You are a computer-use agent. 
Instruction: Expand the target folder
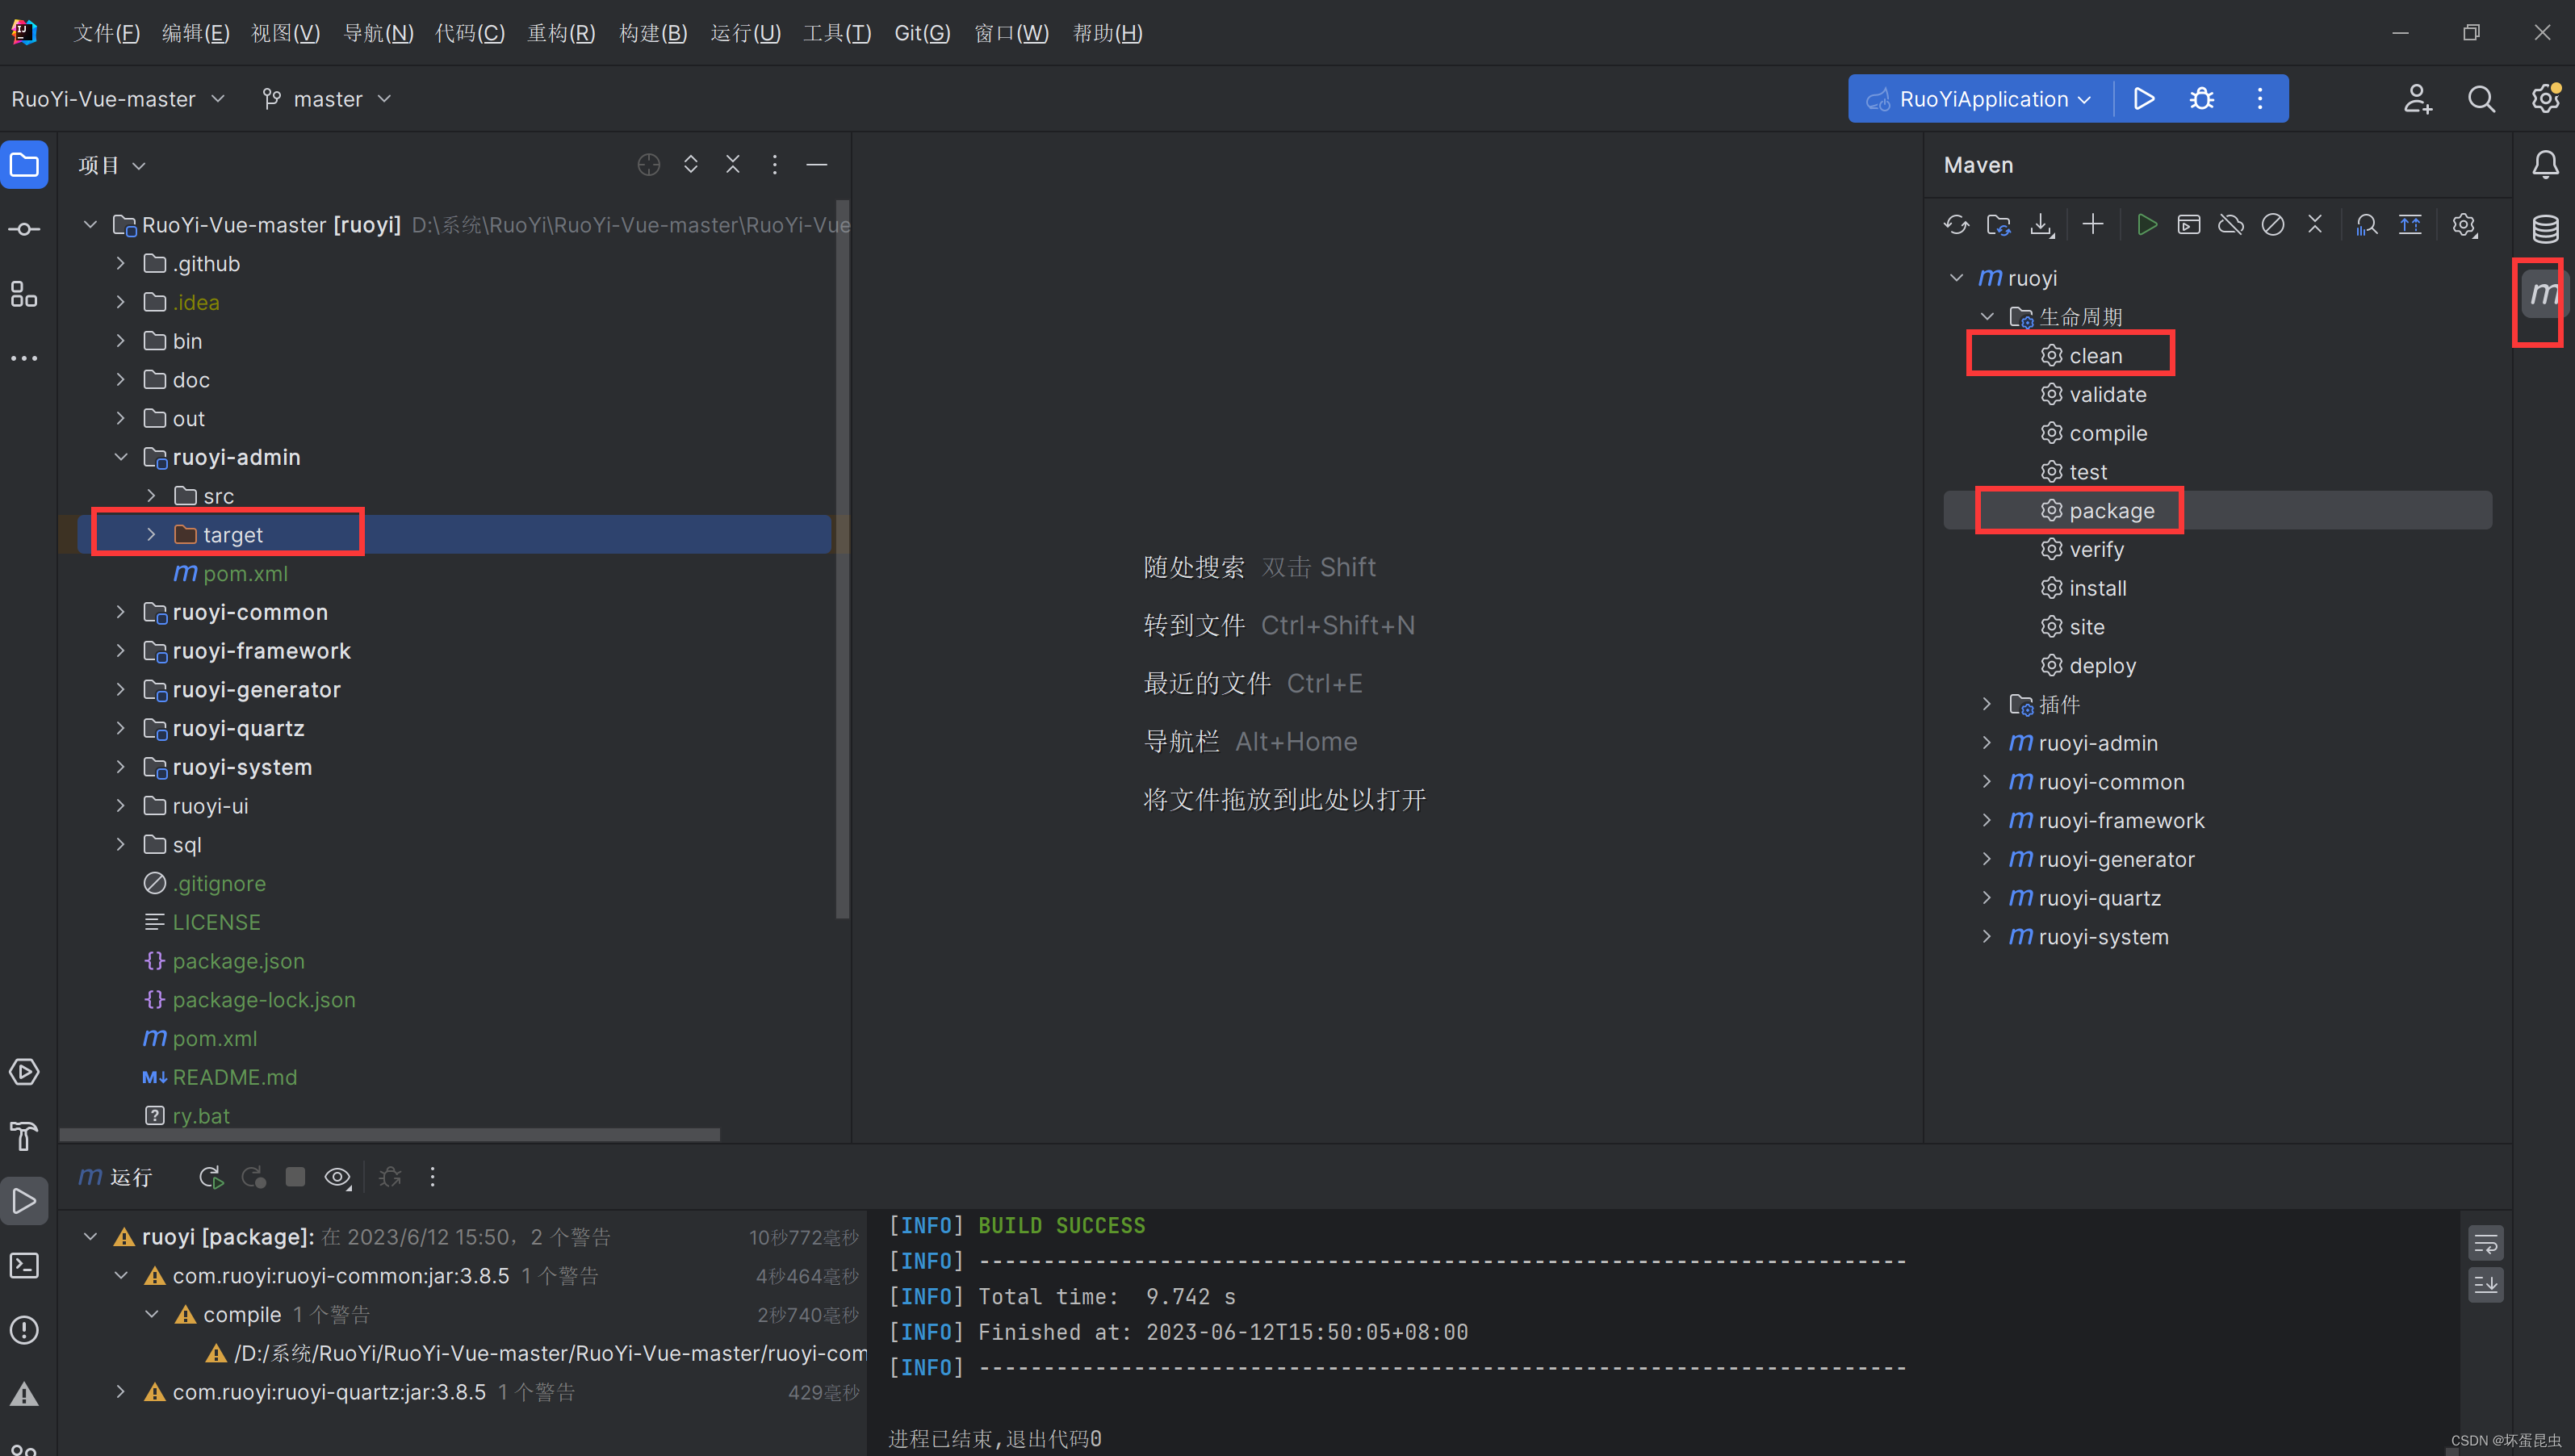(151, 535)
